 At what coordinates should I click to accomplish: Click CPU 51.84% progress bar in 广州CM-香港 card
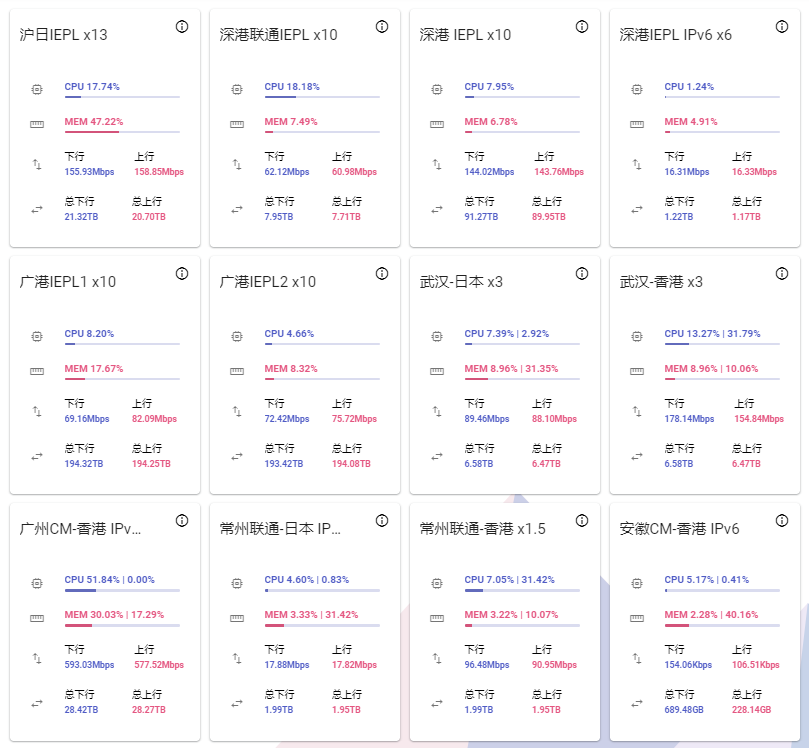click(x=122, y=590)
